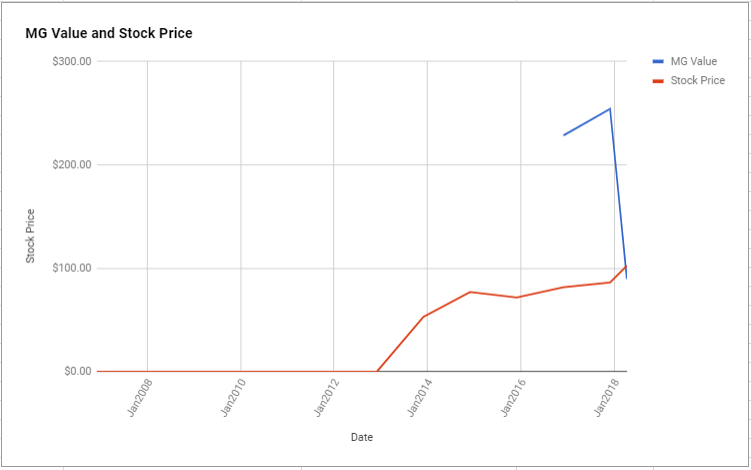The width and height of the screenshot is (751, 470).
Task: Select the $300.00 axis label
Action: [72, 61]
